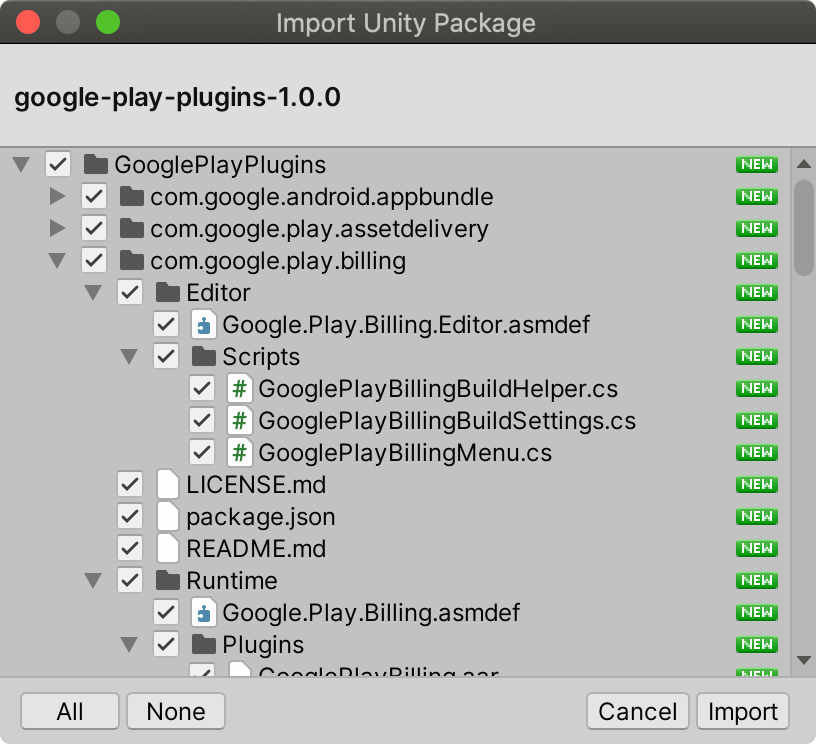This screenshot has width=816, height=744.
Task: Click the All button to select everything
Action: tap(70, 712)
